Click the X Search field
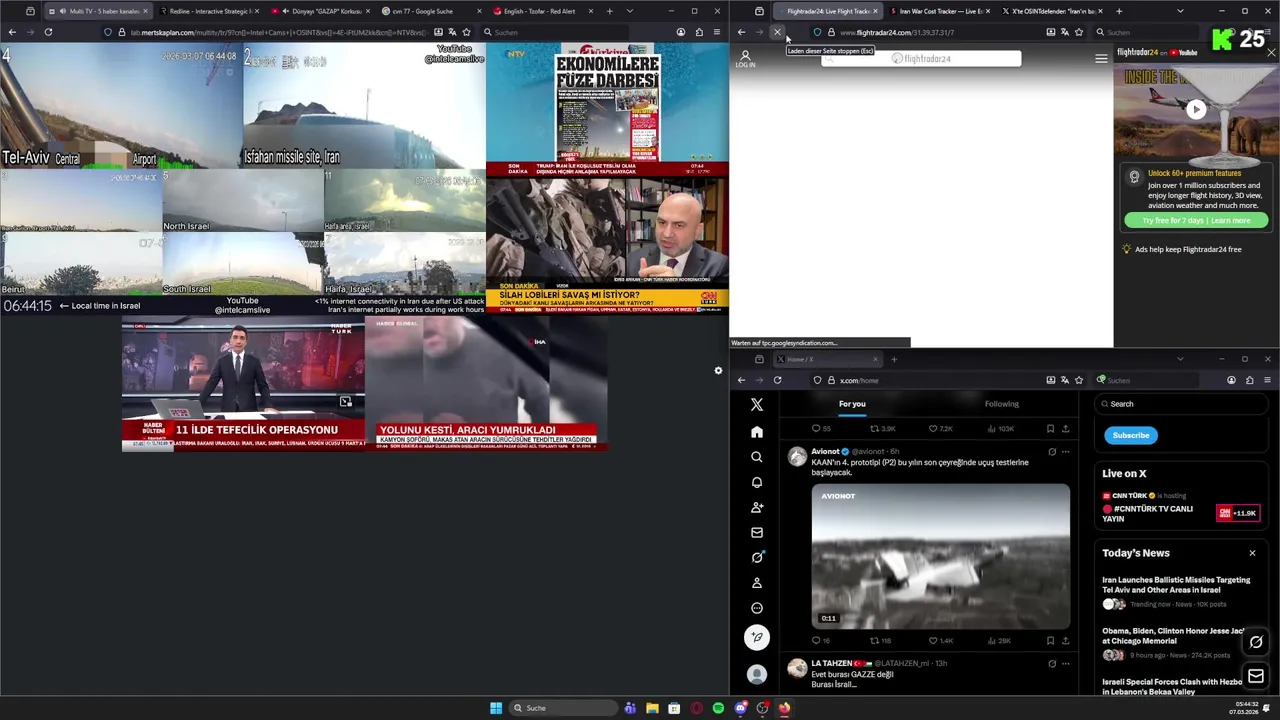The height and width of the screenshot is (720, 1280). pyautogui.click(x=1183, y=404)
